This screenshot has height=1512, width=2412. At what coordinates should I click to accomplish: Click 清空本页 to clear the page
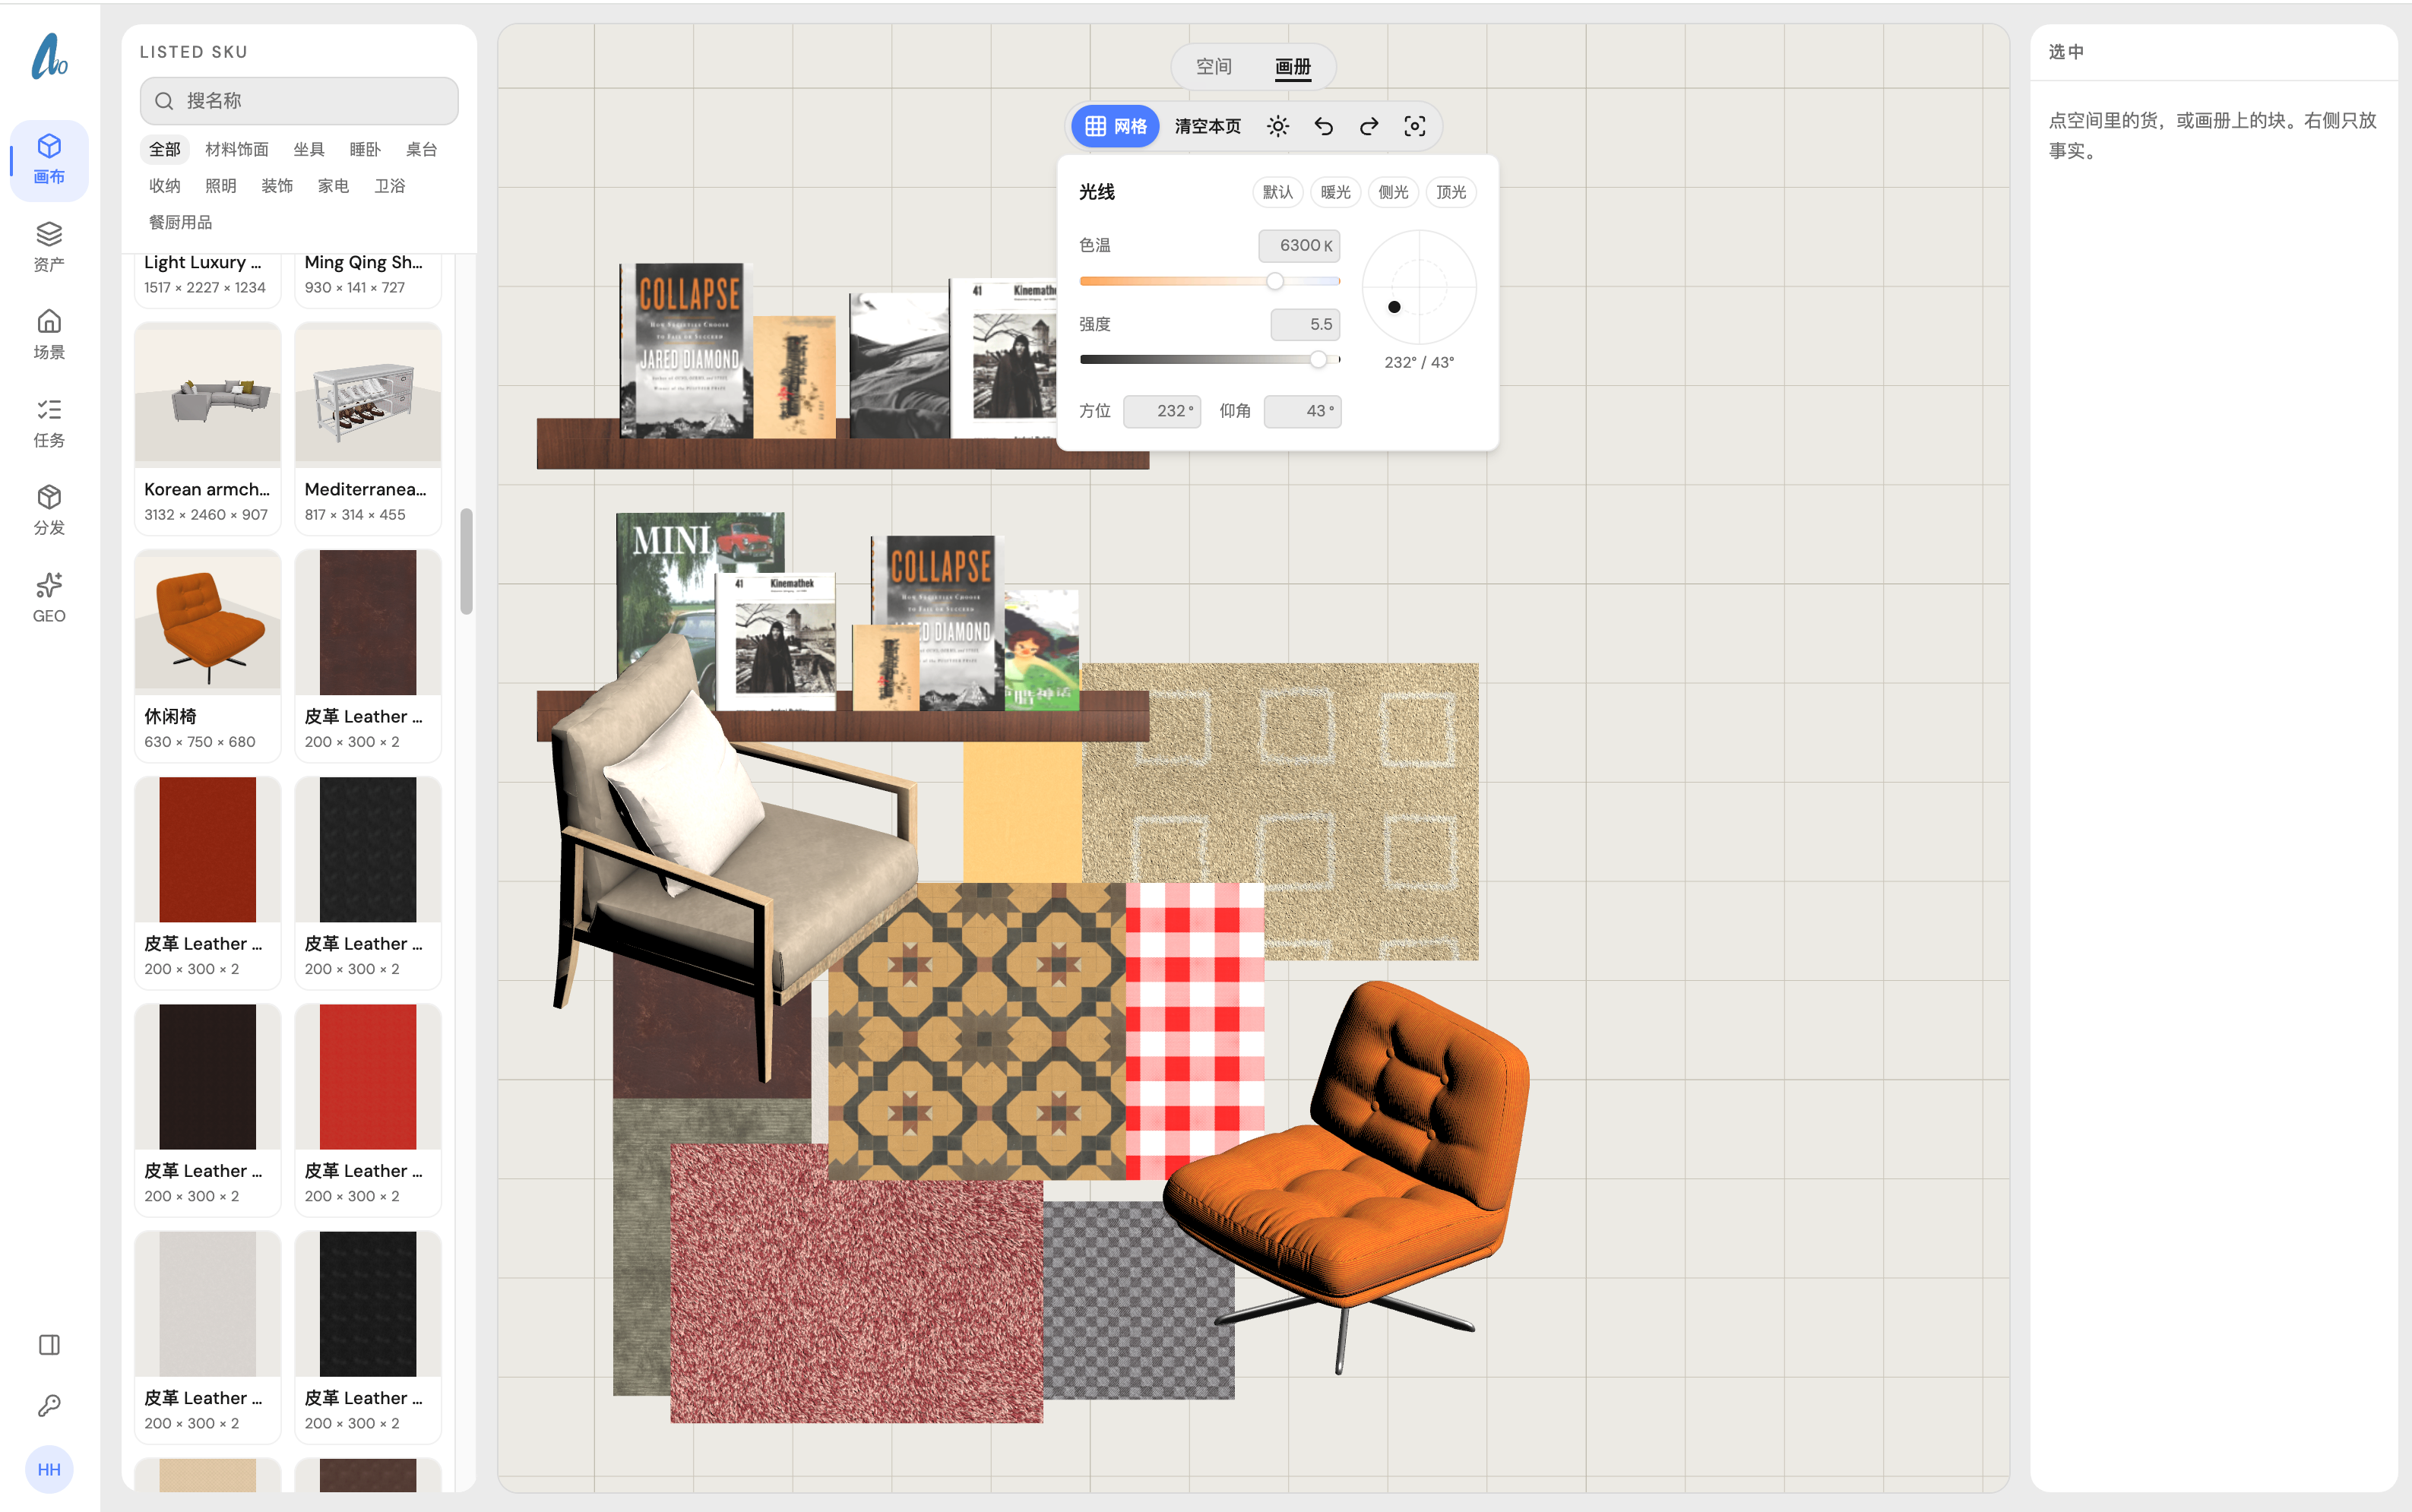coord(1208,126)
